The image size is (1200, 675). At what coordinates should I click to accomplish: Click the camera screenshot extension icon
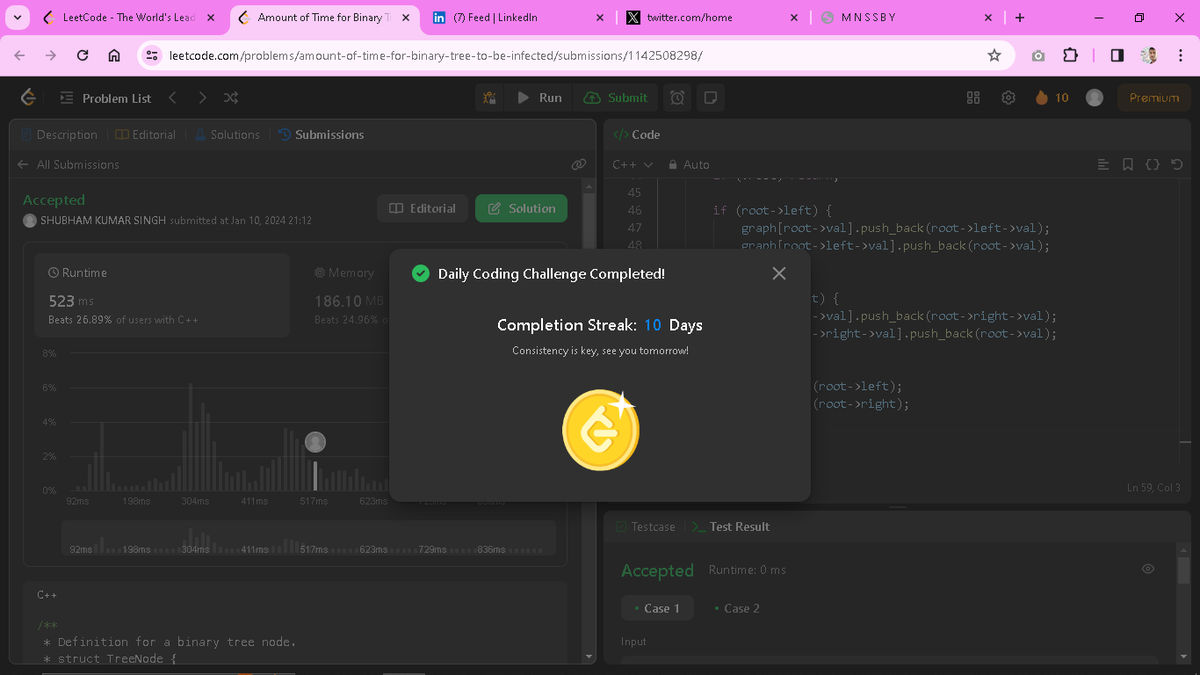coord(1038,56)
